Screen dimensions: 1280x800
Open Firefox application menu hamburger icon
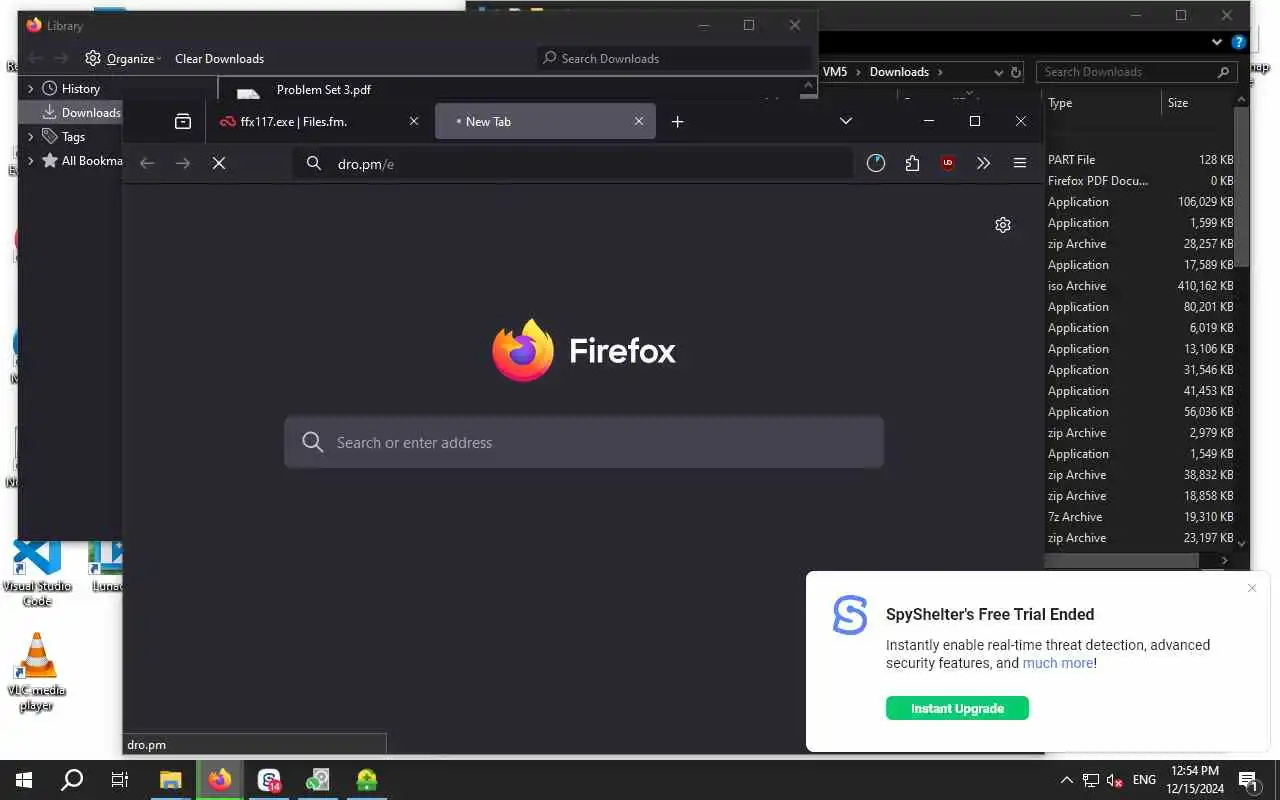[x=1020, y=163]
